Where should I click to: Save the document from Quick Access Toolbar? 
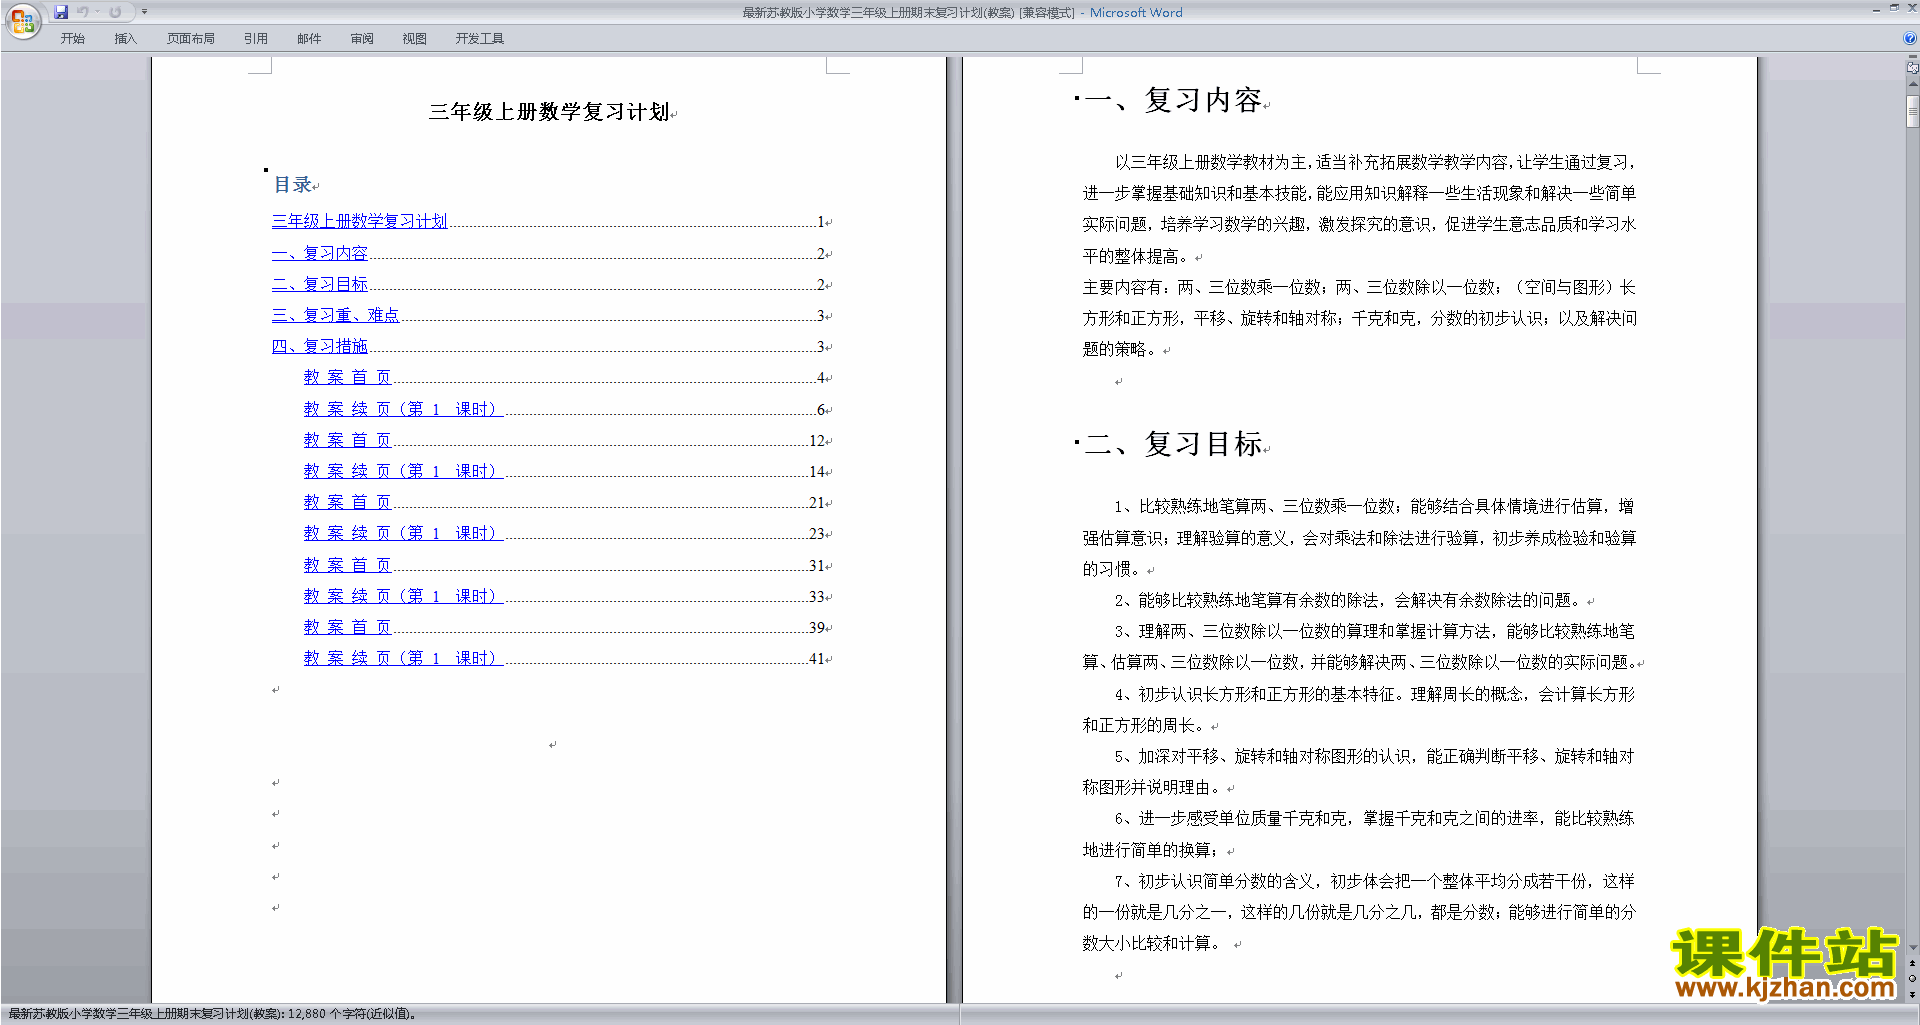61,12
